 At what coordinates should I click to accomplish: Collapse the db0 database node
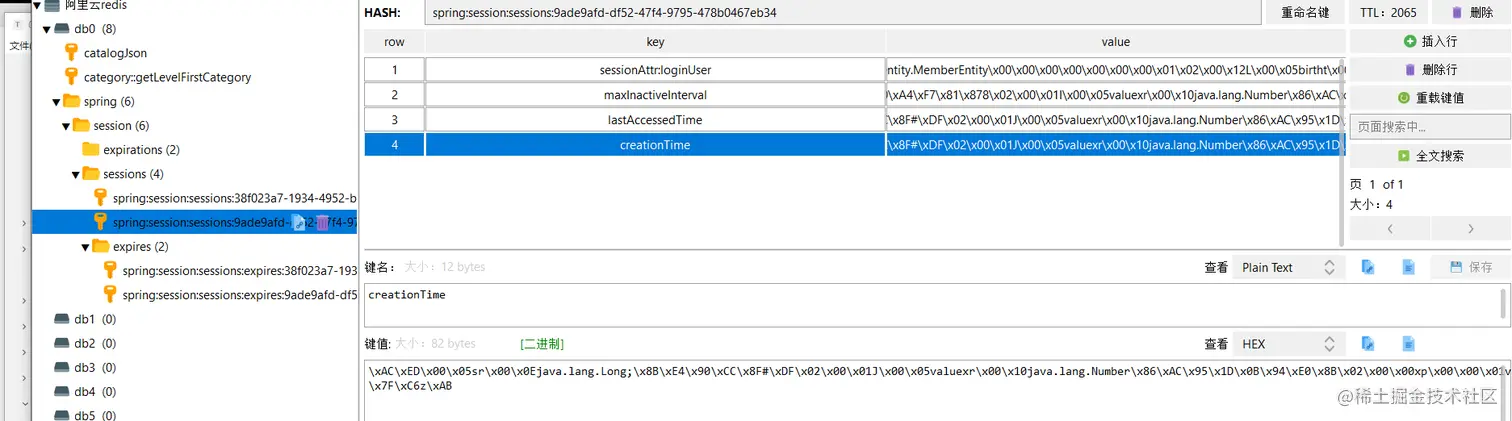(46, 29)
